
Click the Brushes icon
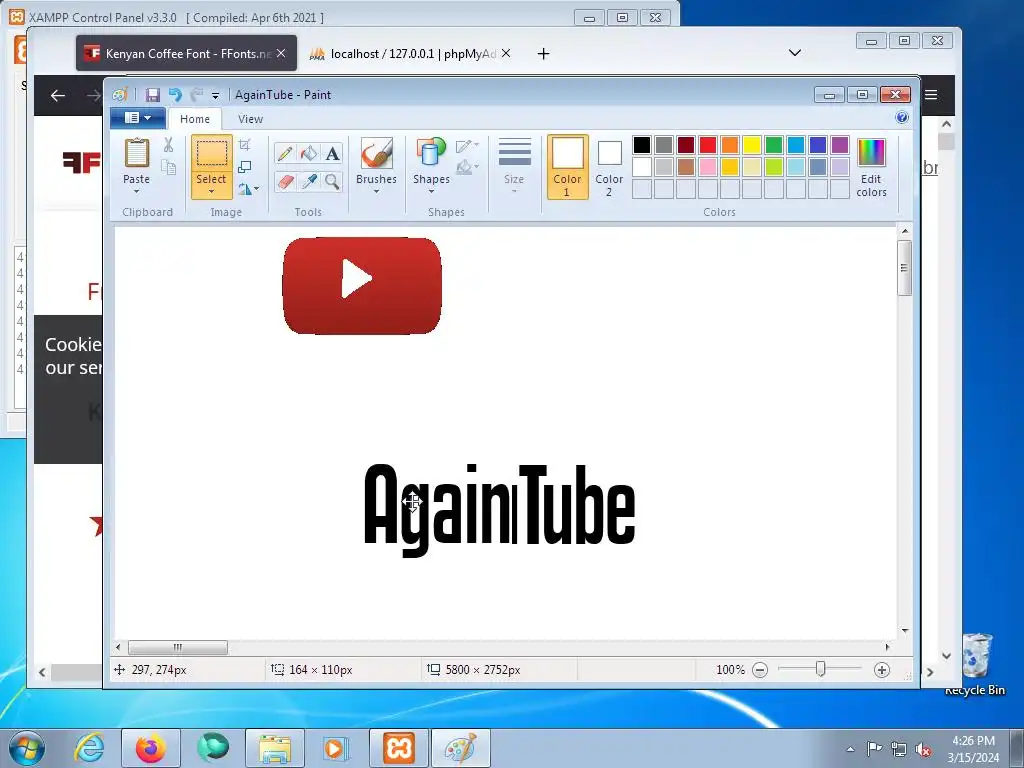tap(376, 153)
